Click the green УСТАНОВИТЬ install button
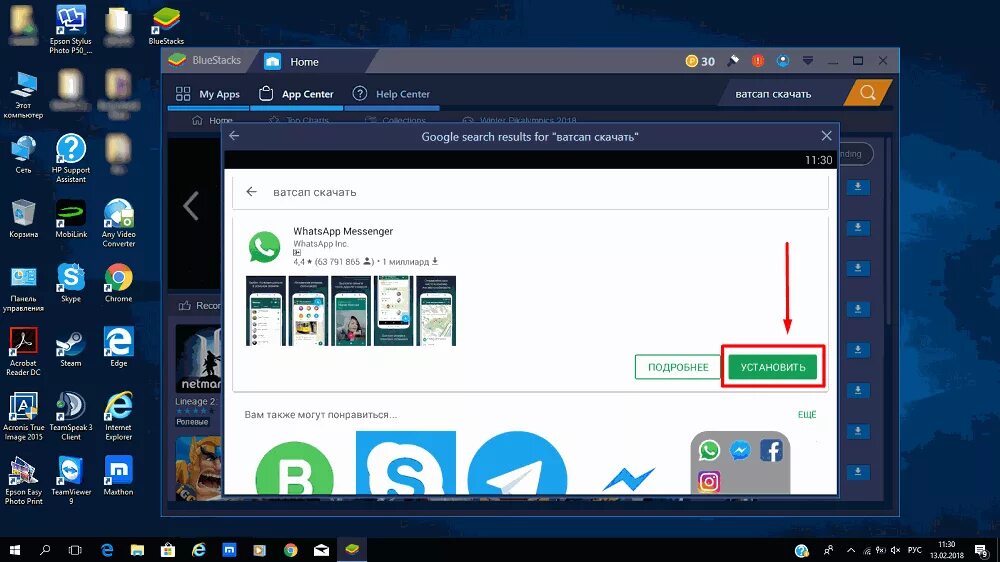1000x562 pixels. point(772,367)
